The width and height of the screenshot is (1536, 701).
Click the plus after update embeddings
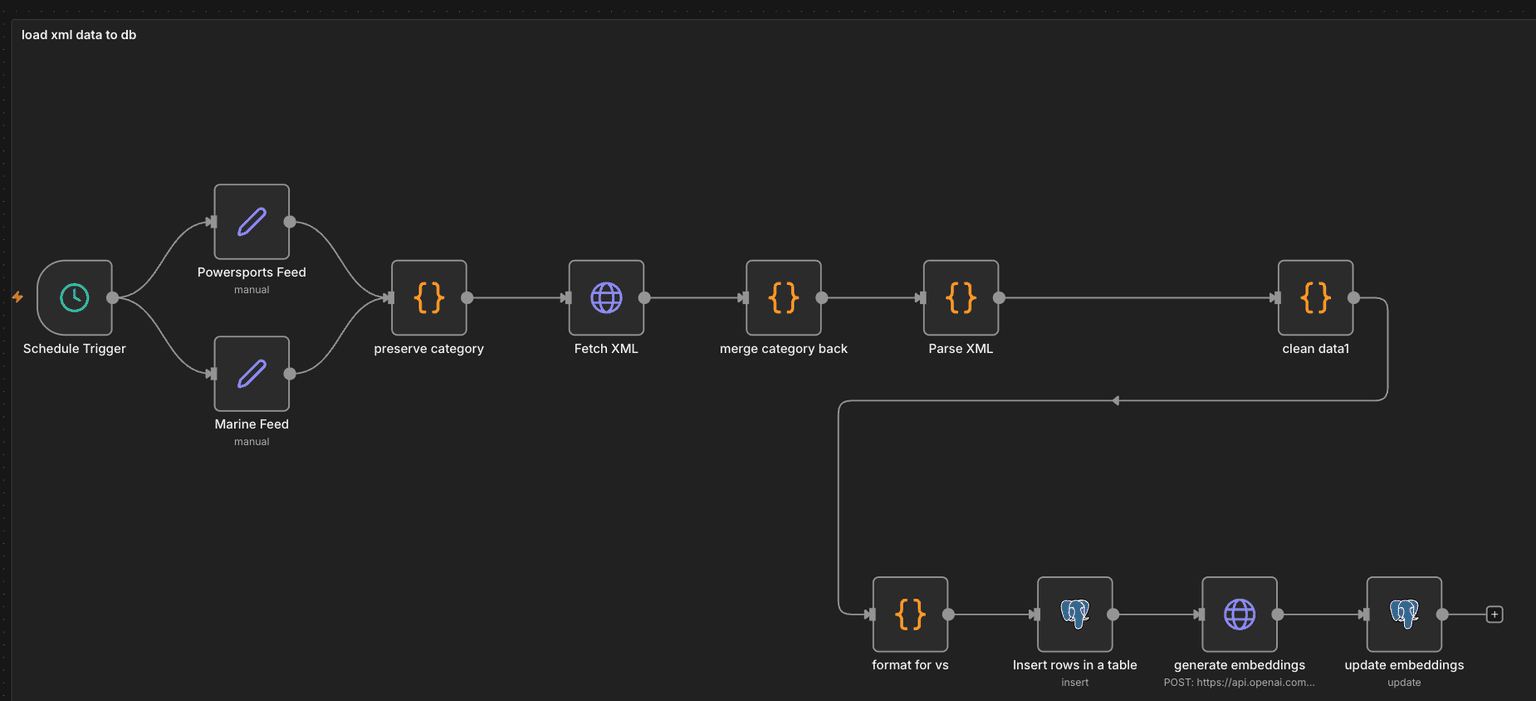point(1493,614)
